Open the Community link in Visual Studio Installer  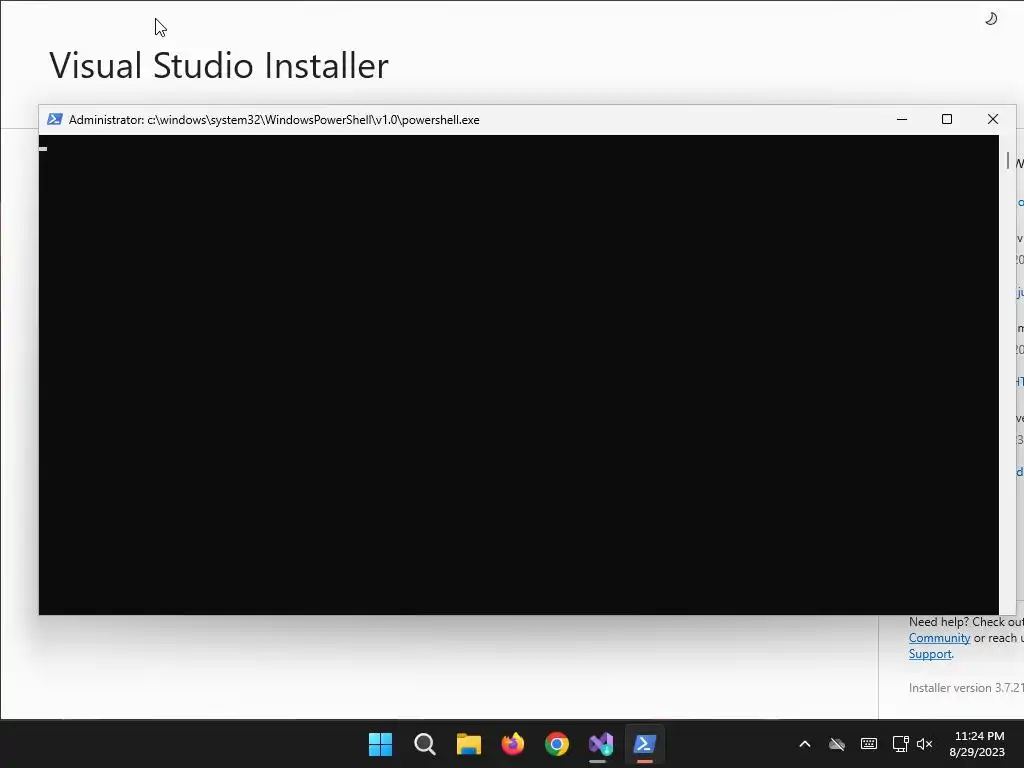[939, 638]
